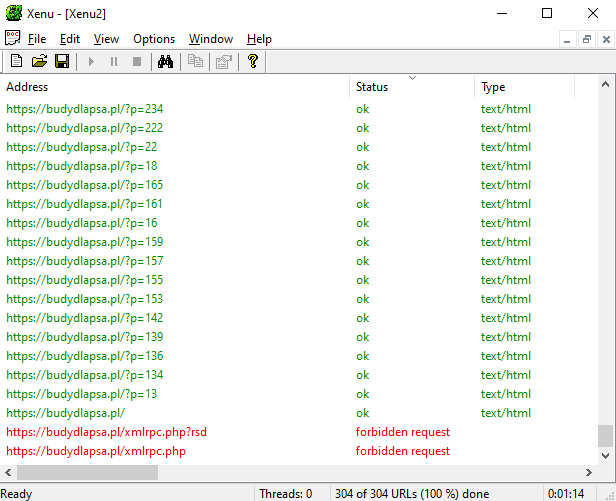Sort list by the Status column header

(412, 87)
